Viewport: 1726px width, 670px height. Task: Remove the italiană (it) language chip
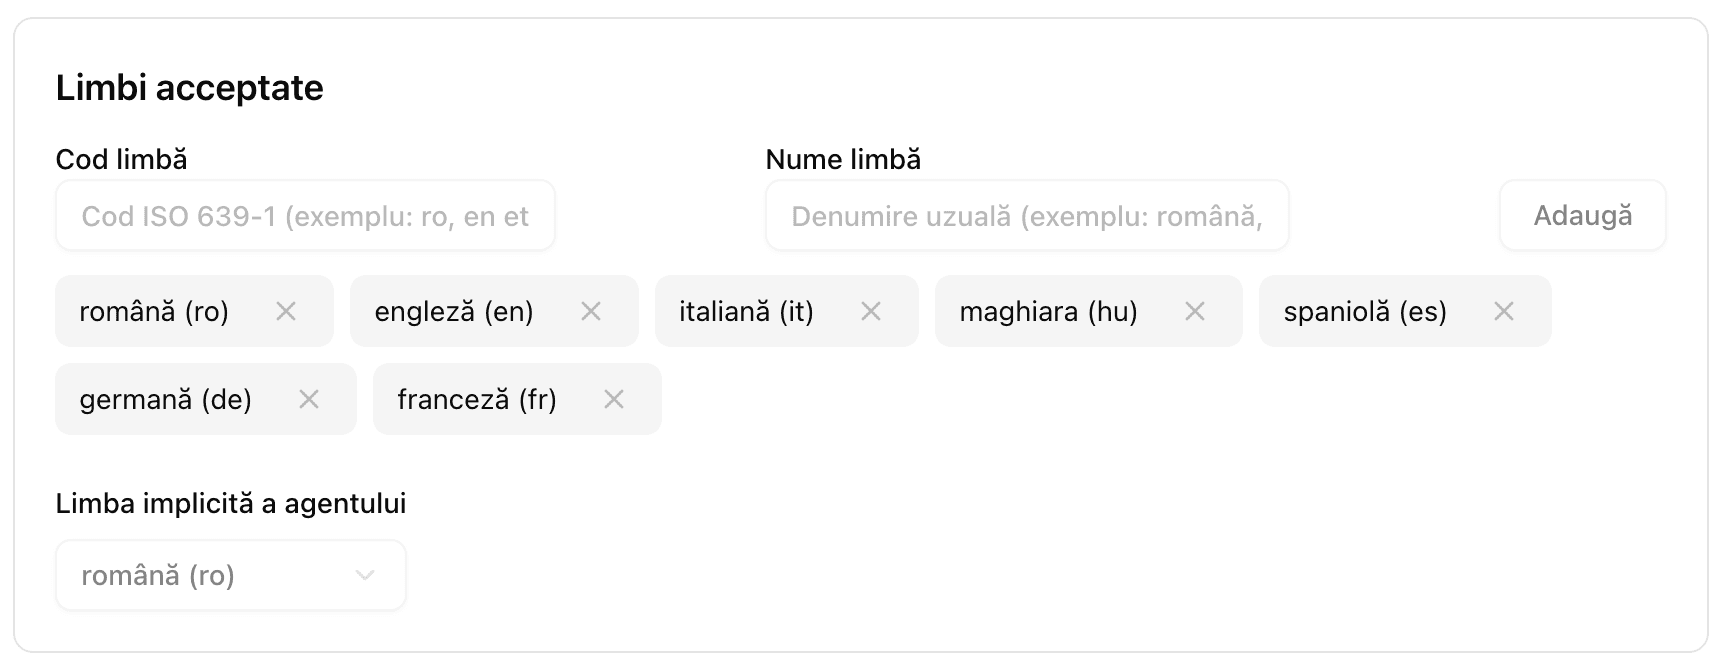tap(870, 311)
